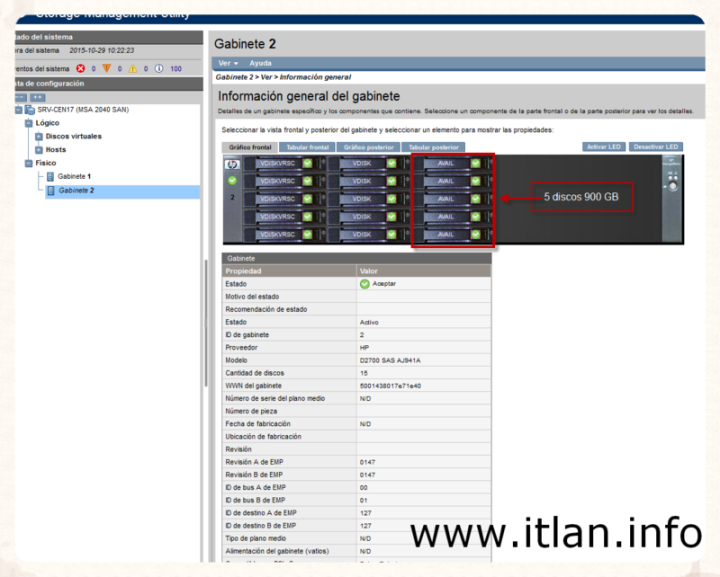Click the Gabinete 1 enclosure icon
Screen dimensions: 720x577
coord(50,176)
